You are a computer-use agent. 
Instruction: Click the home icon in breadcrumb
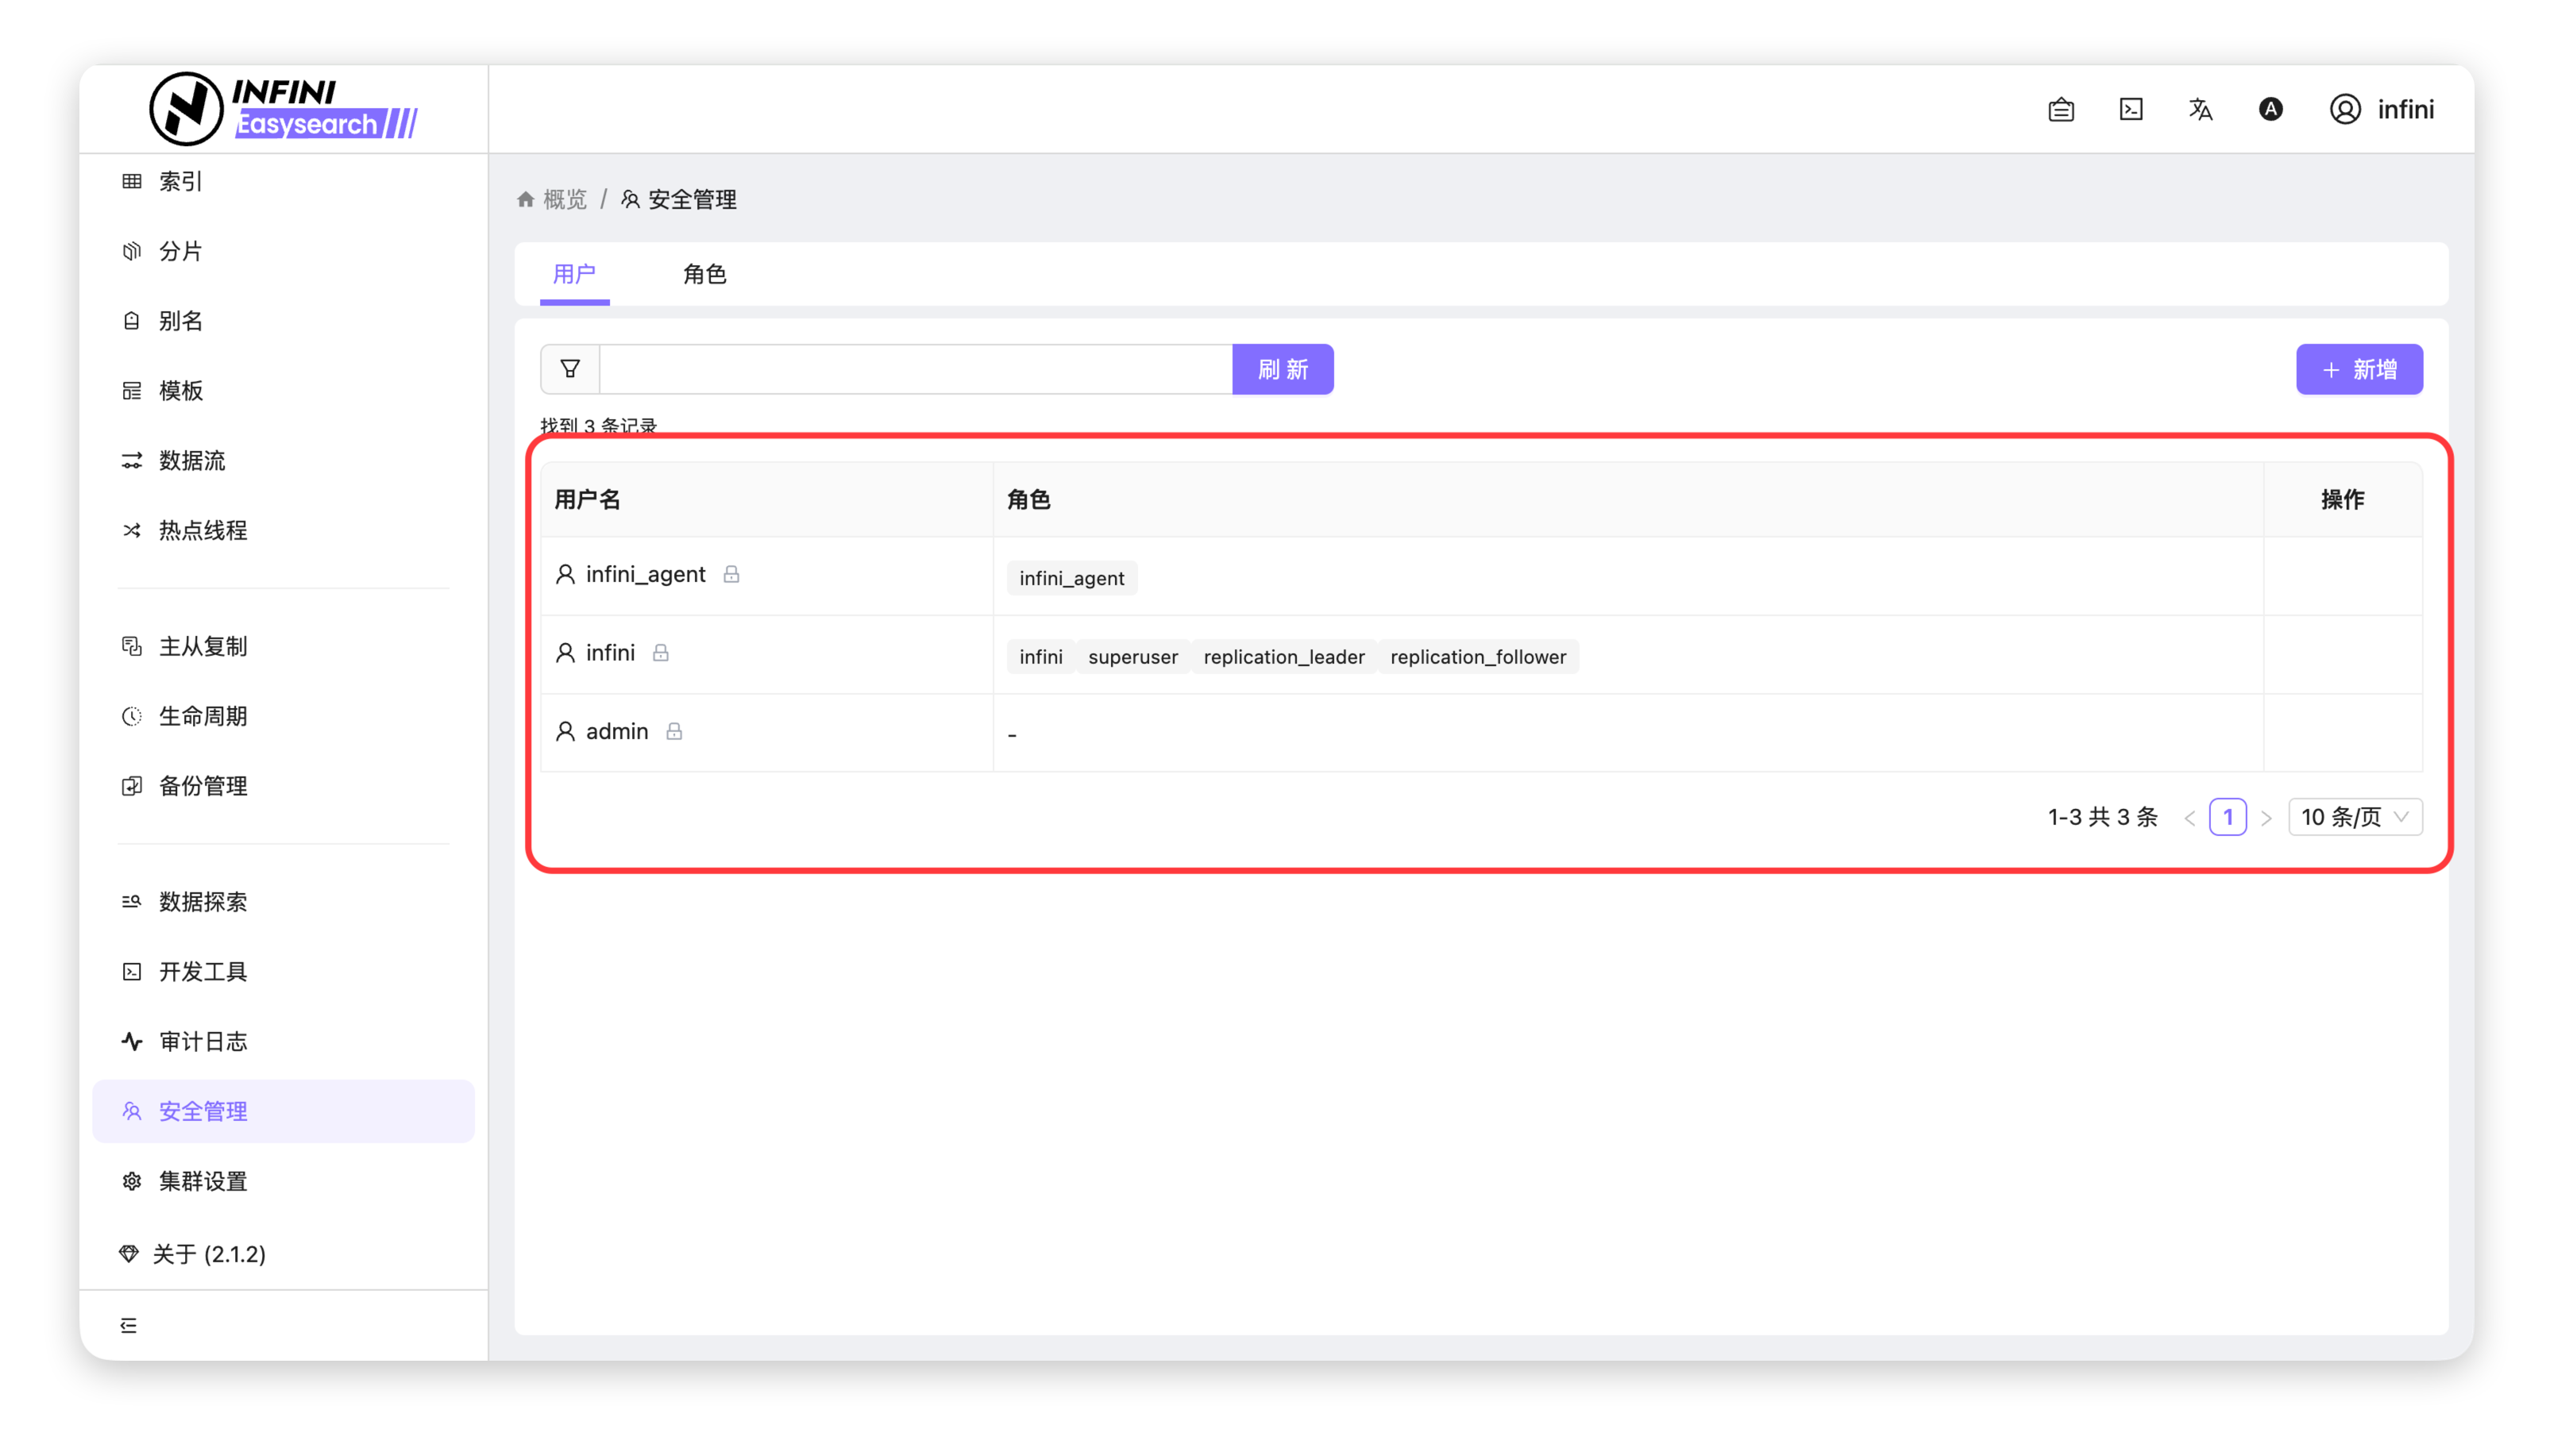[x=526, y=199]
